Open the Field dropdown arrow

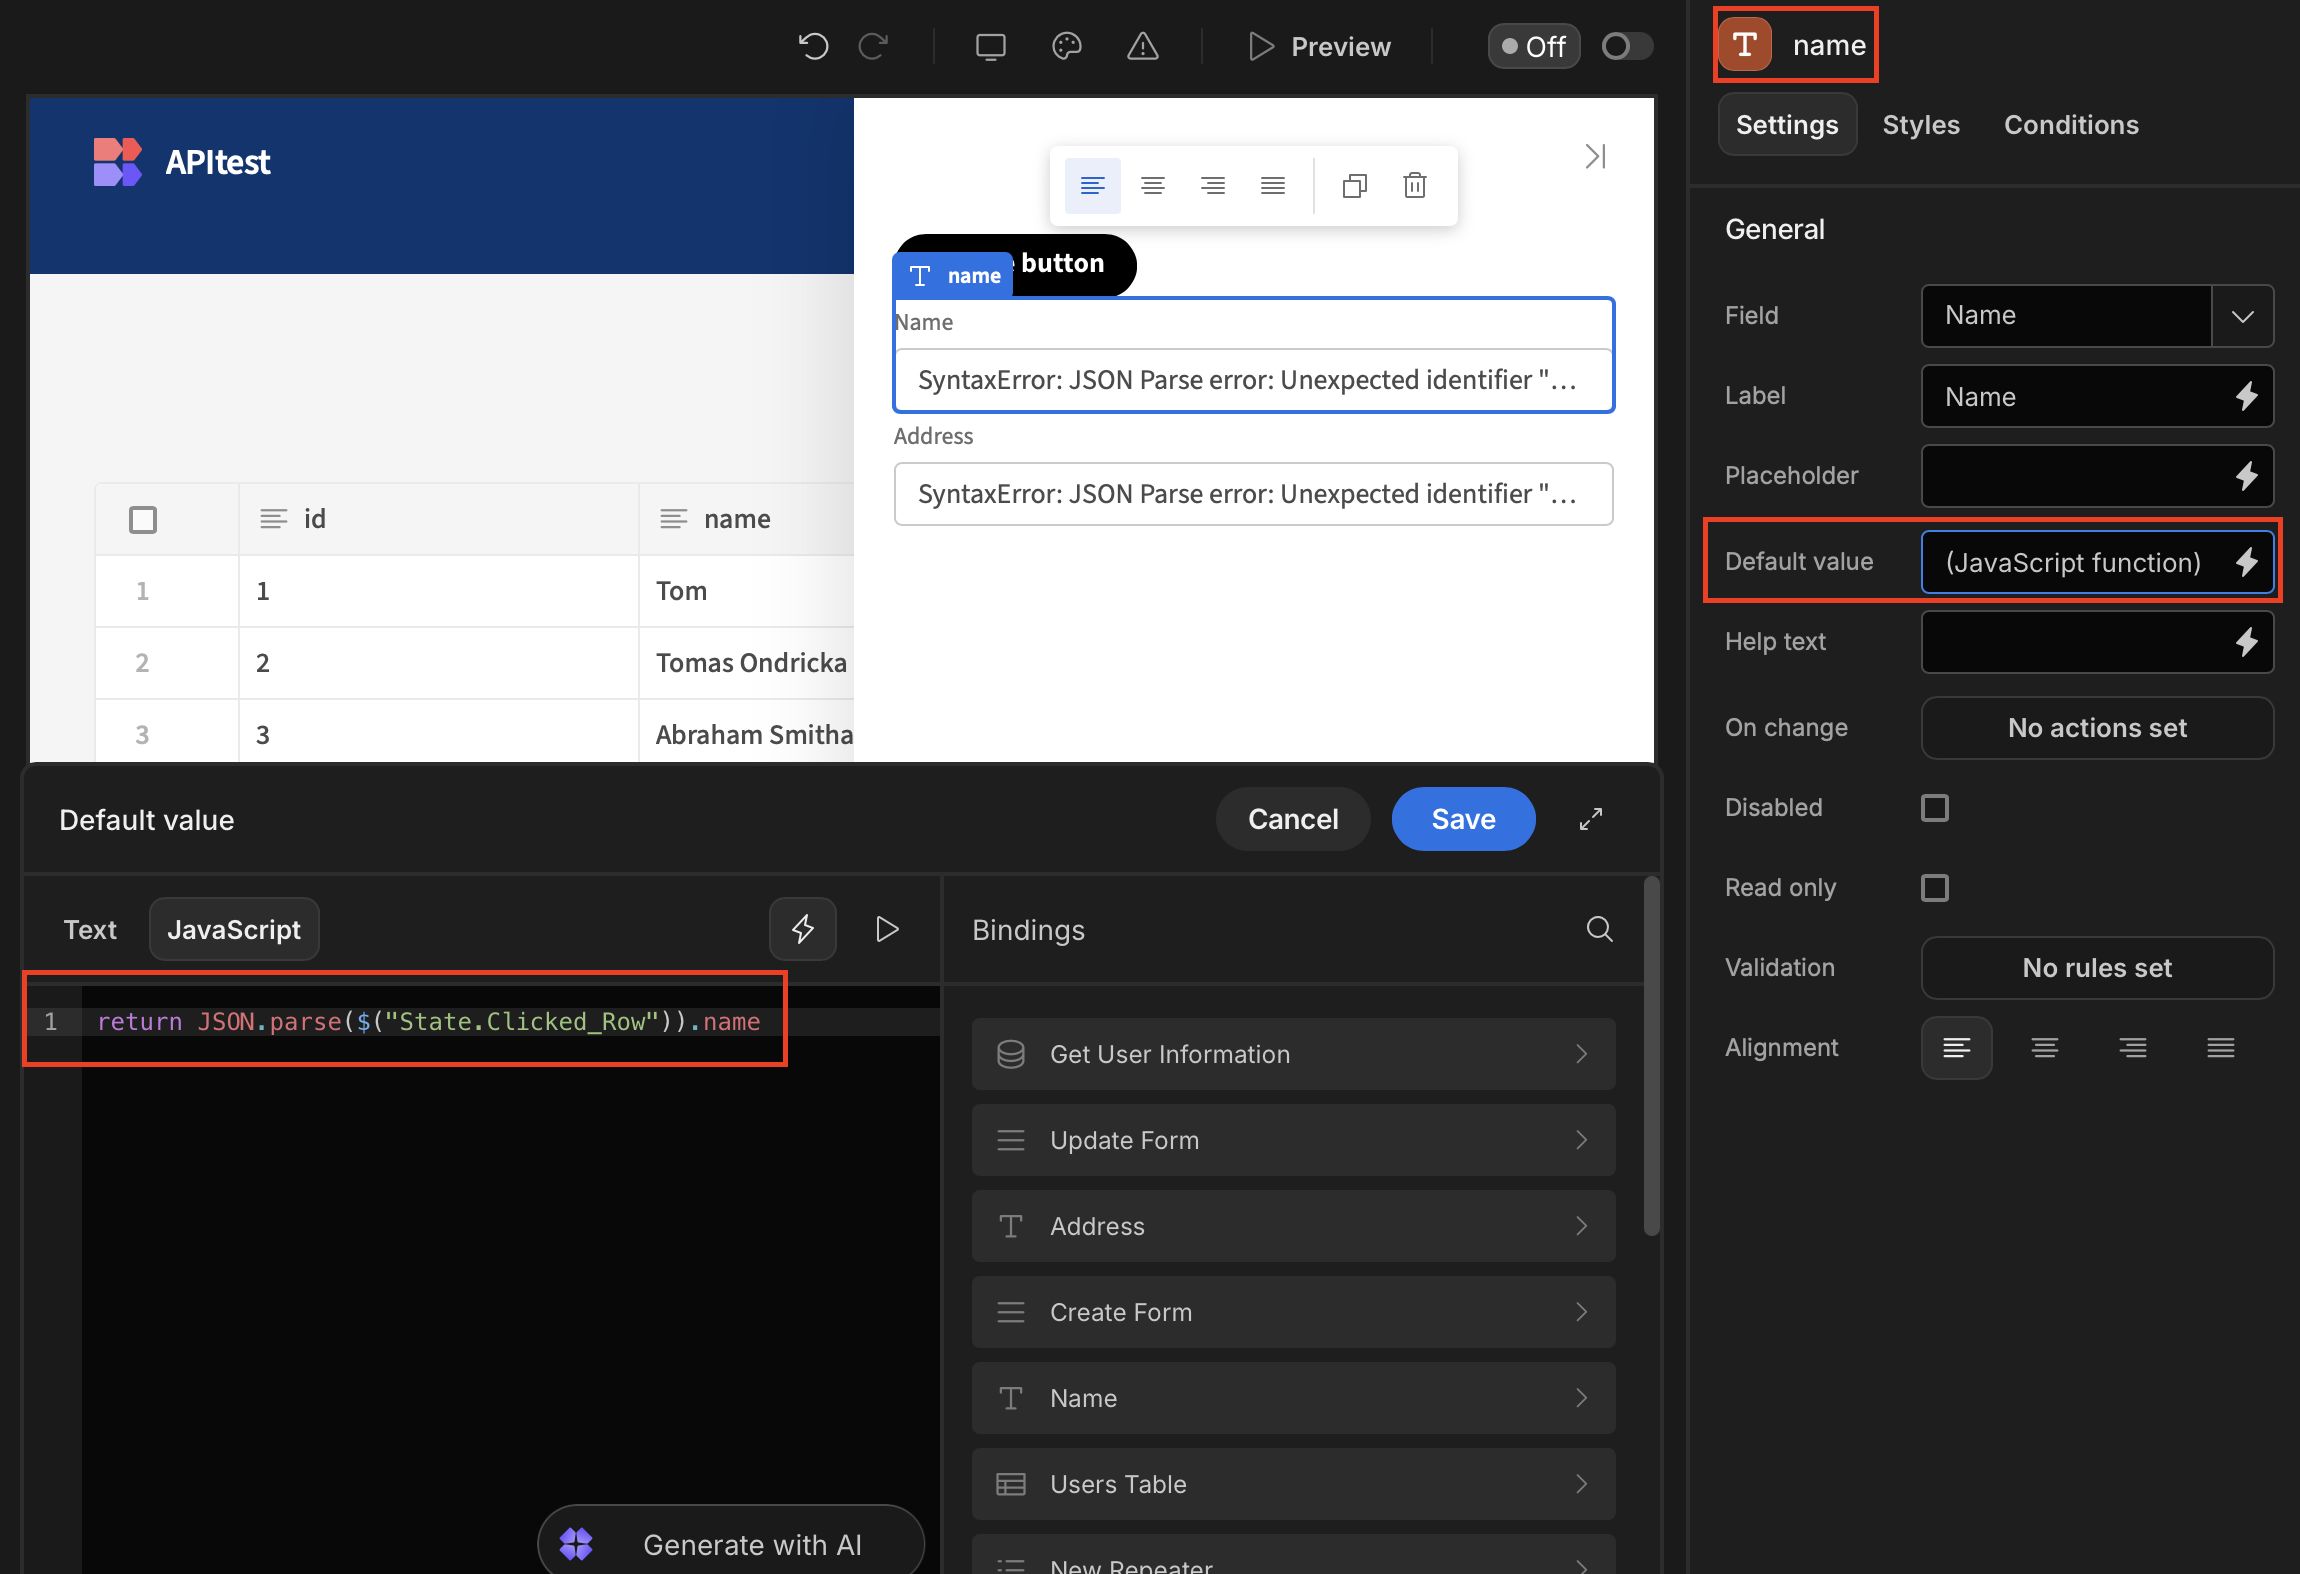(x=2242, y=316)
